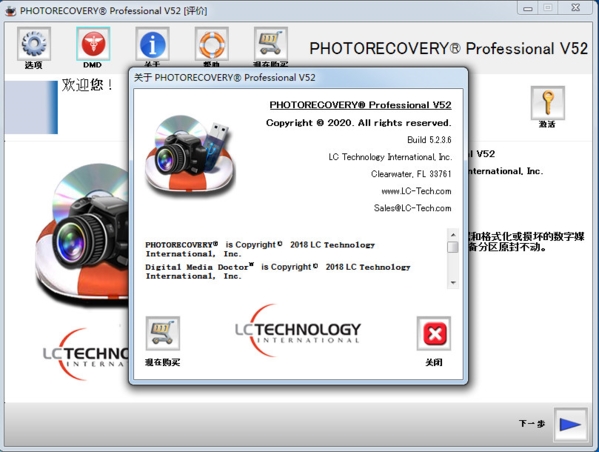Click the main window app icon

[10, 11]
